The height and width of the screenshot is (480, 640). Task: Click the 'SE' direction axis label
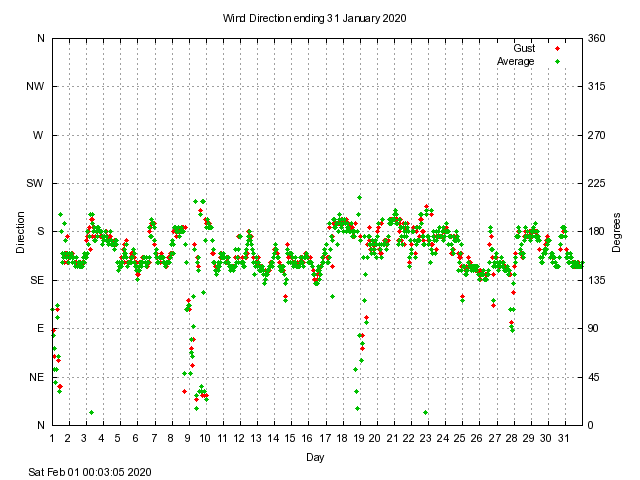37,280
